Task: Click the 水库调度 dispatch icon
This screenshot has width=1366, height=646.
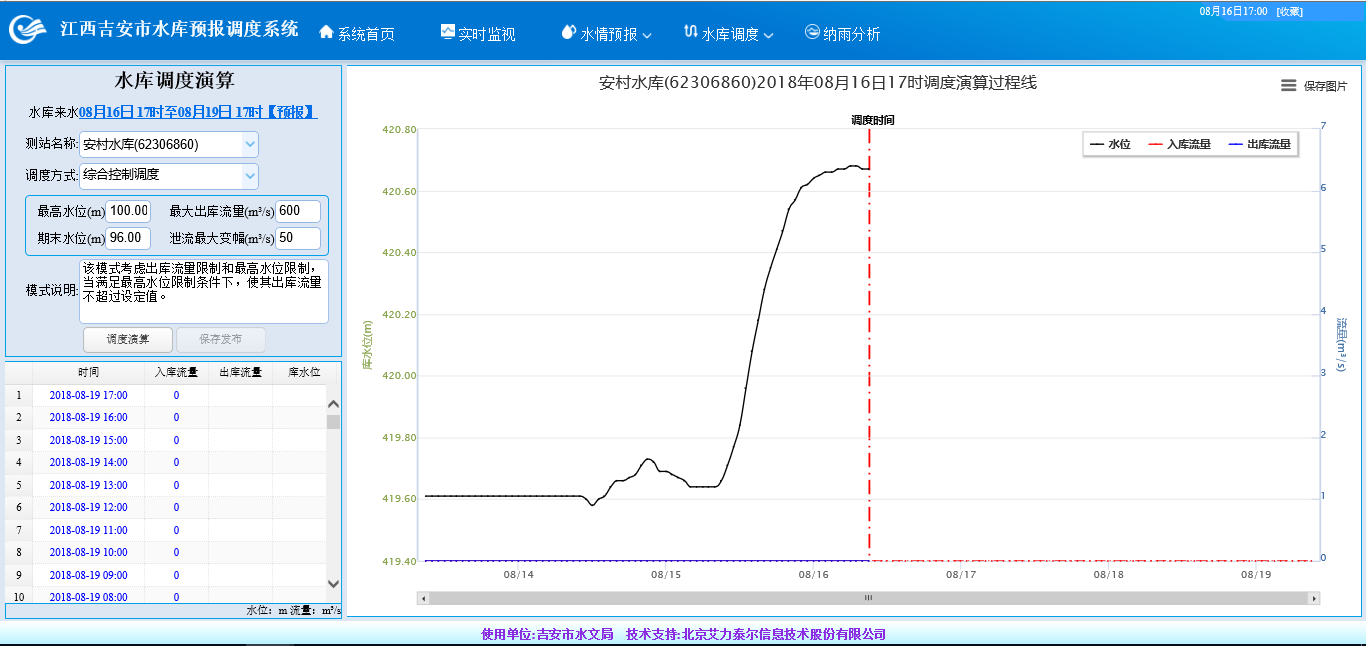Action: (x=690, y=32)
